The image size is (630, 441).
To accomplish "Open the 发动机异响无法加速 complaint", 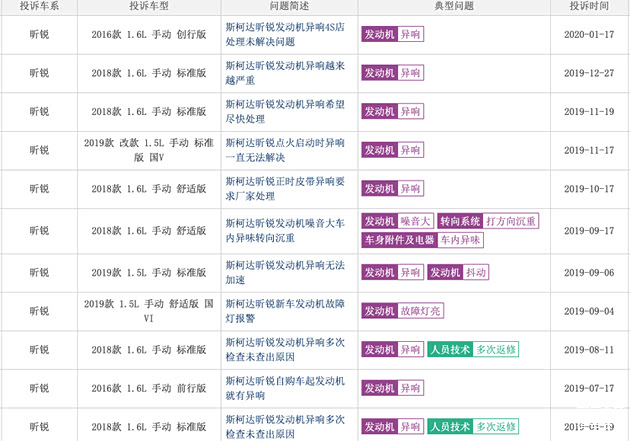I will [x=288, y=272].
